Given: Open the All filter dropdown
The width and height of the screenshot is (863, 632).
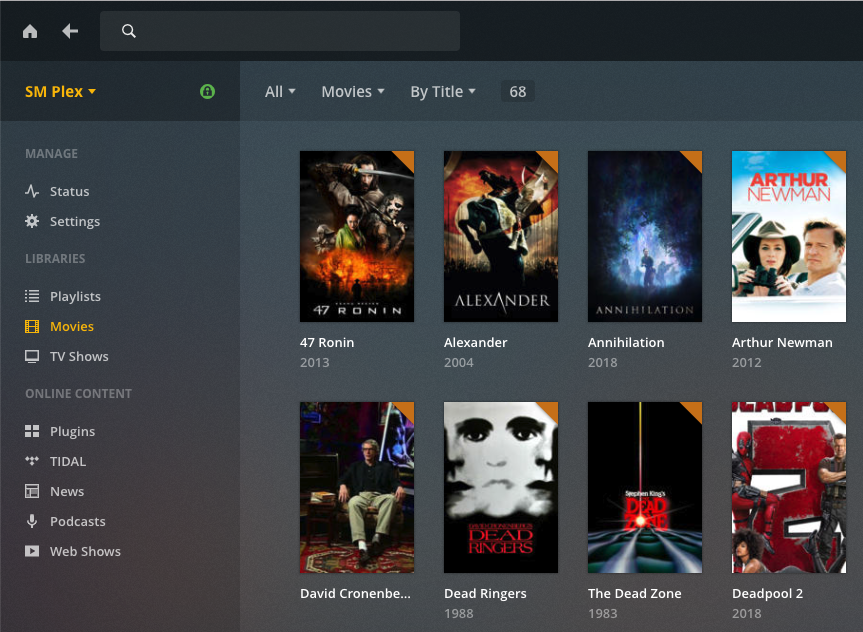Looking at the screenshot, I should coord(280,91).
